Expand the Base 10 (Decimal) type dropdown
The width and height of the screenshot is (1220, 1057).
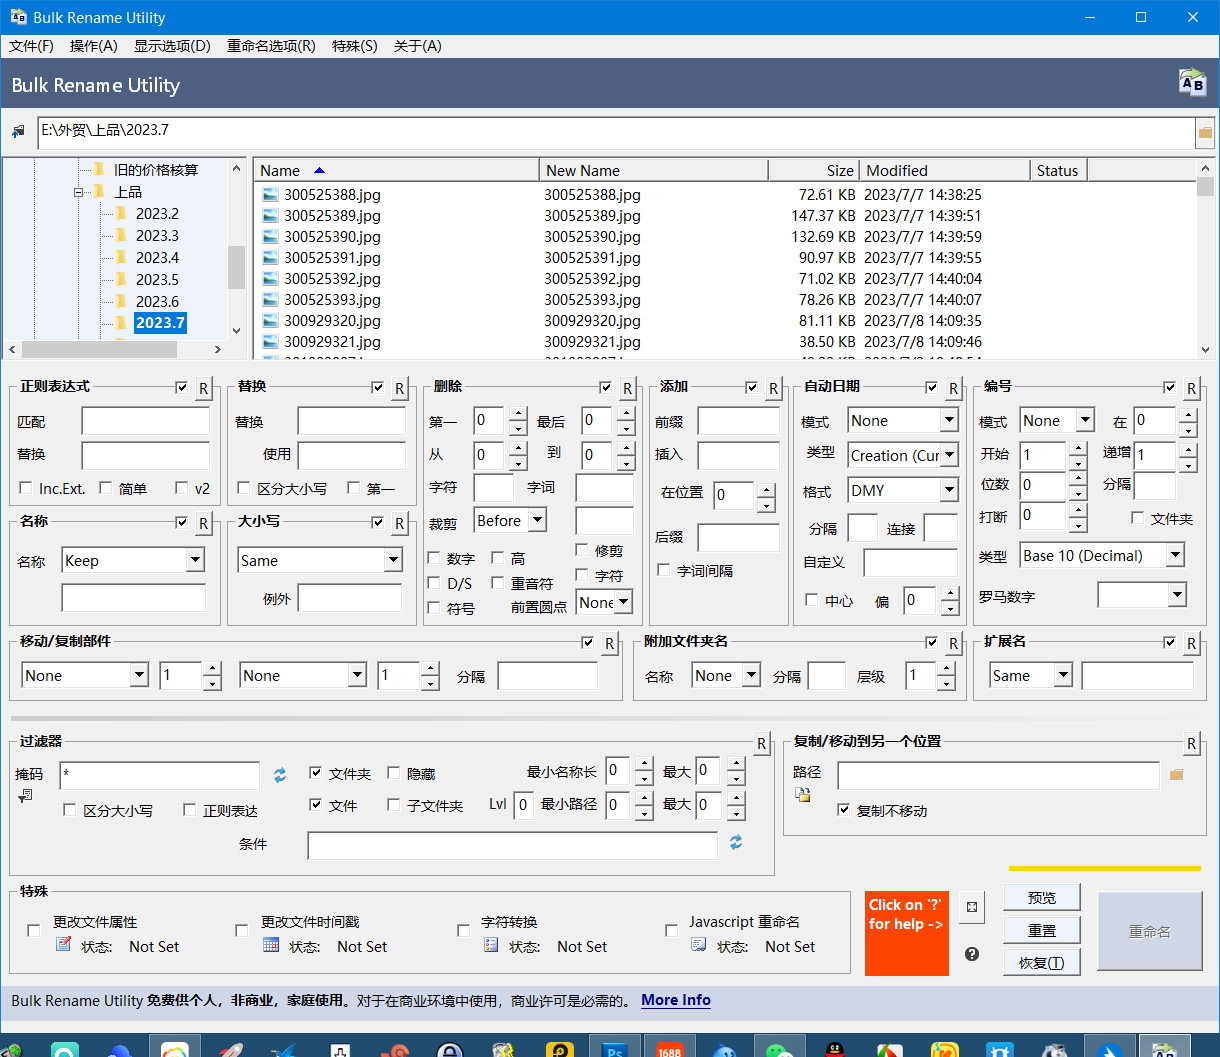click(1174, 556)
